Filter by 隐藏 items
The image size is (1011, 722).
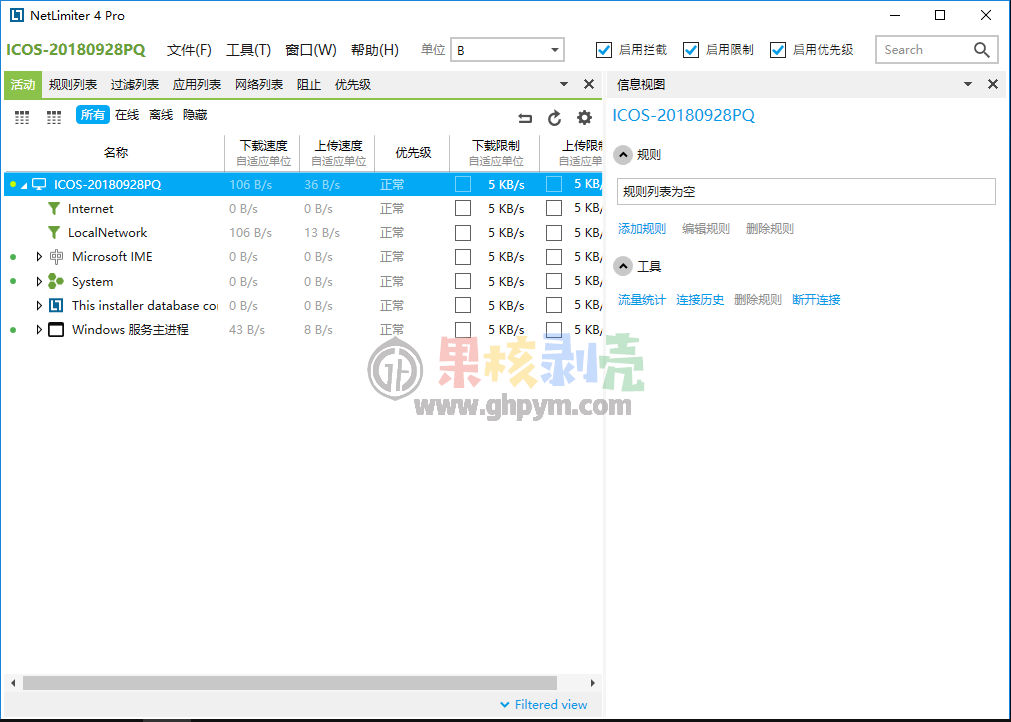[x=195, y=115]
